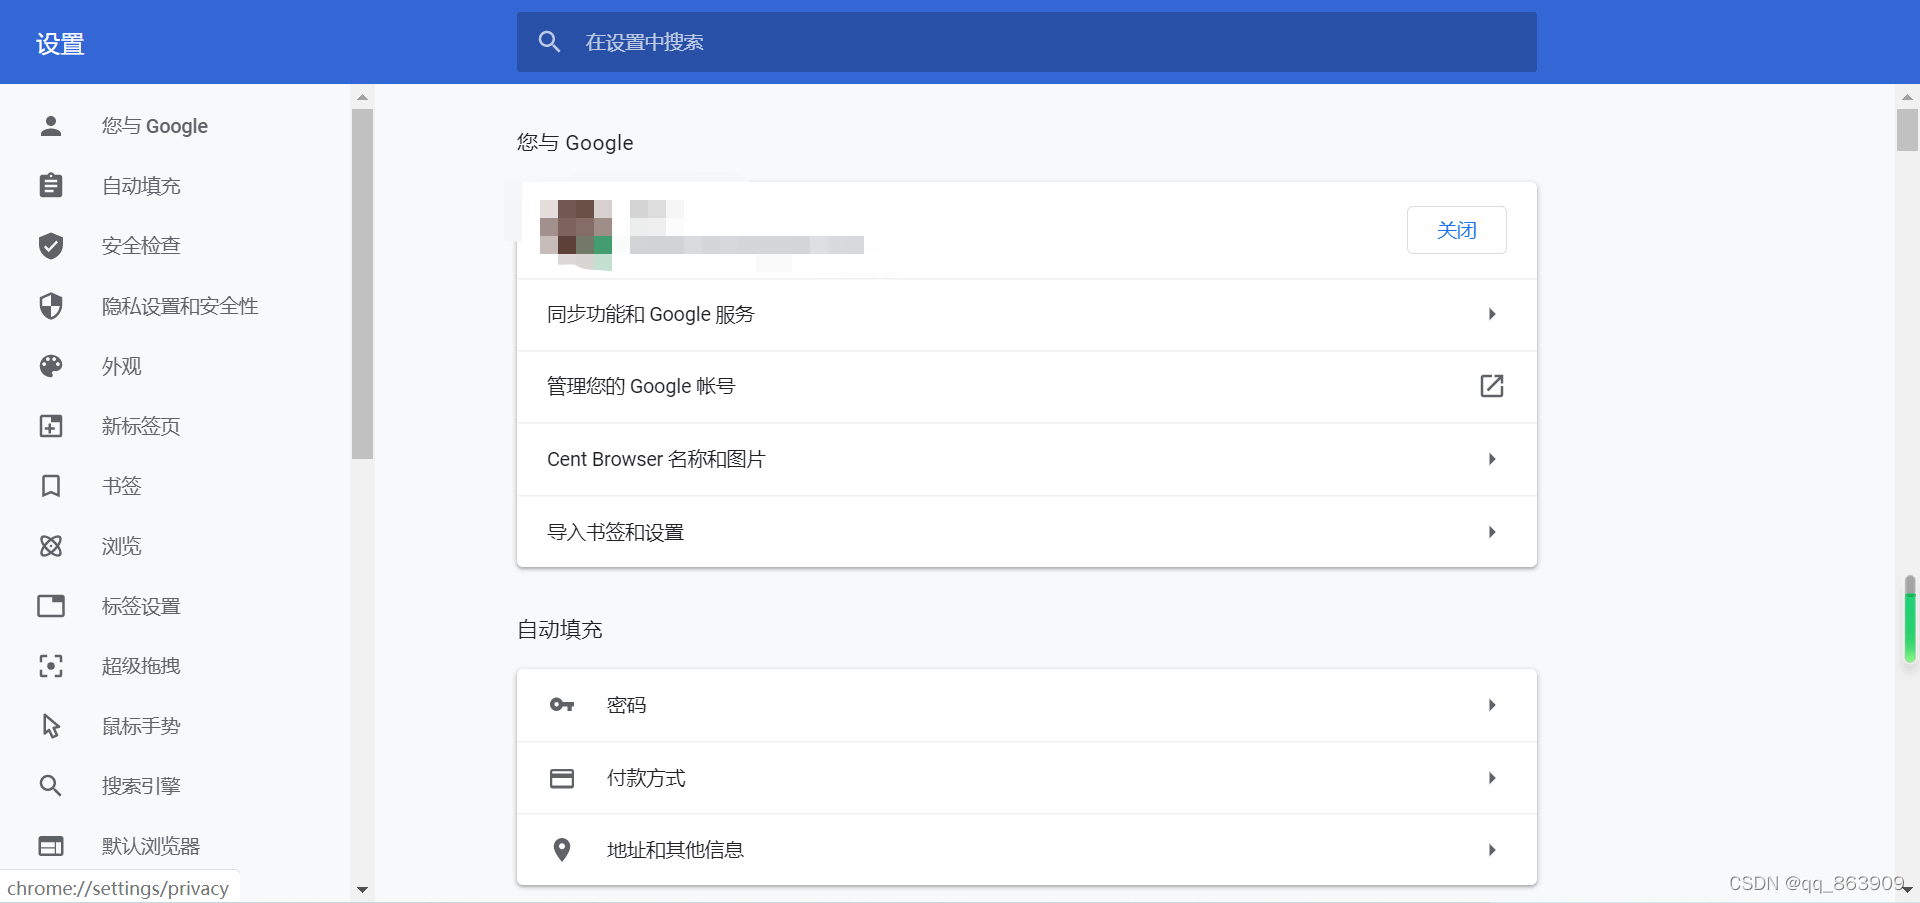1920x903 pixels.
Task: Click the main page scrollbar thumb
Action: [1907, 130]
